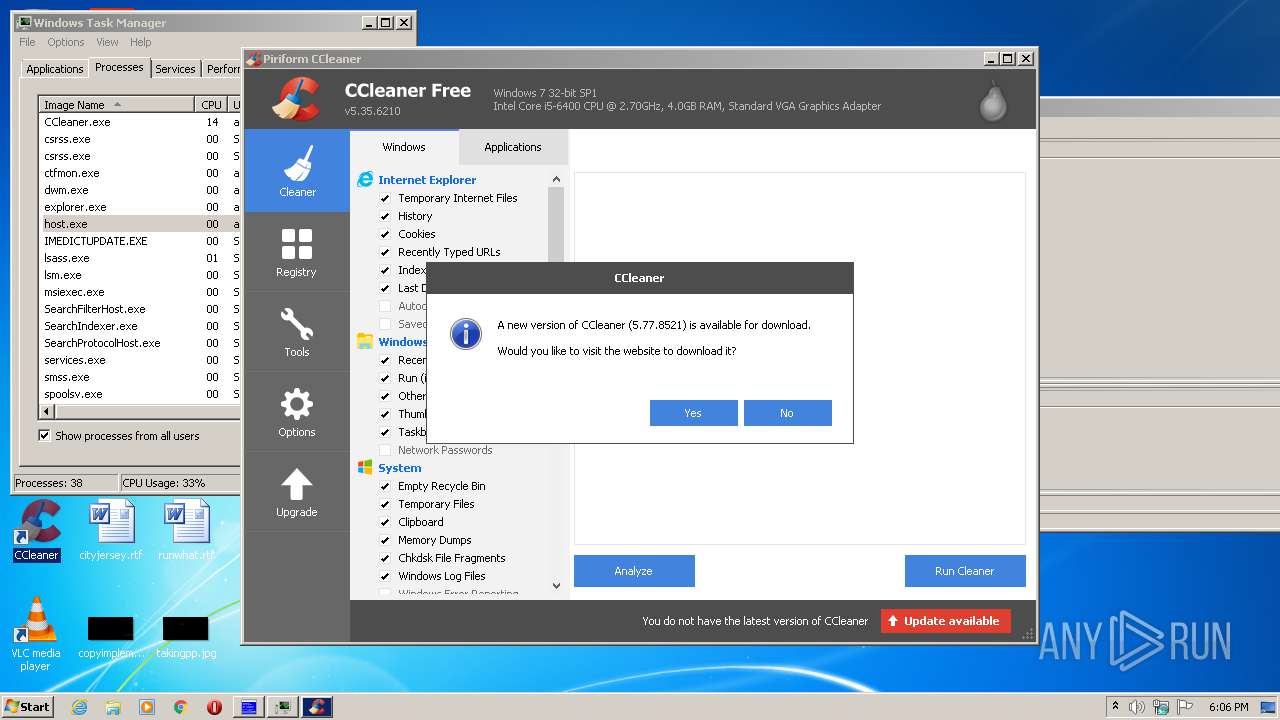
Task: Toggle the Empty Recycle Bin checkbox
Action: pos(385,486)
